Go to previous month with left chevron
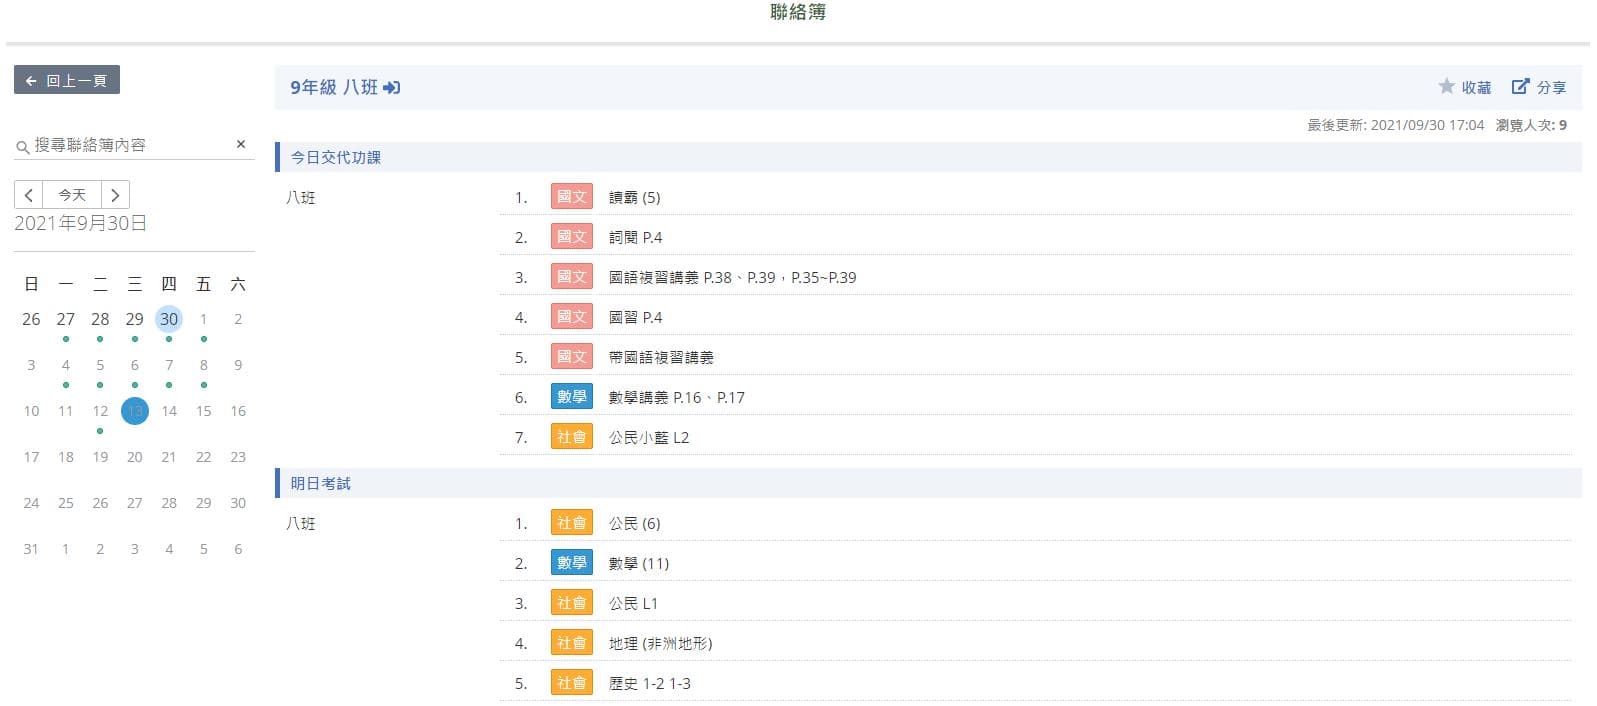1597x706 pixels. click(29, 195)
